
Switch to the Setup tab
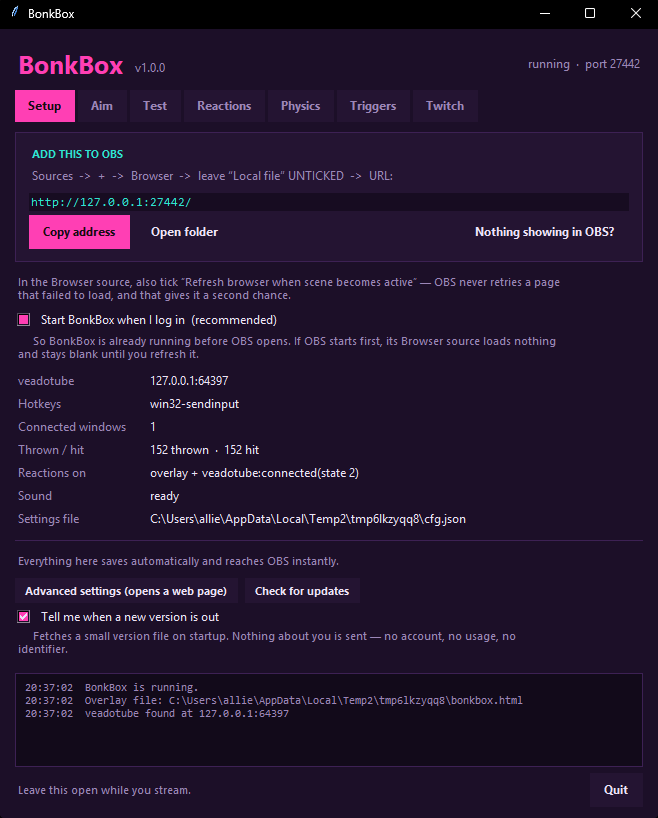pyautogui.click(x=45, y=106)
